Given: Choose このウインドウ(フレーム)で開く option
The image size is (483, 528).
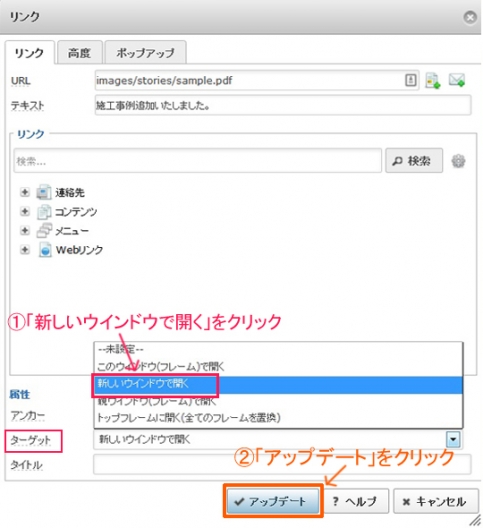Looking at the screenshot, I should click(x=278, y=367).
